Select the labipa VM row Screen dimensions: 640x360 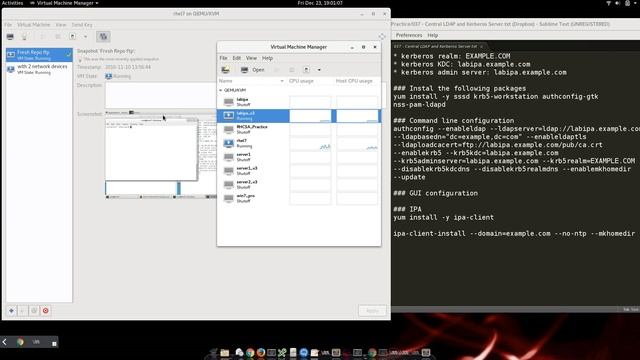point(299,102)
